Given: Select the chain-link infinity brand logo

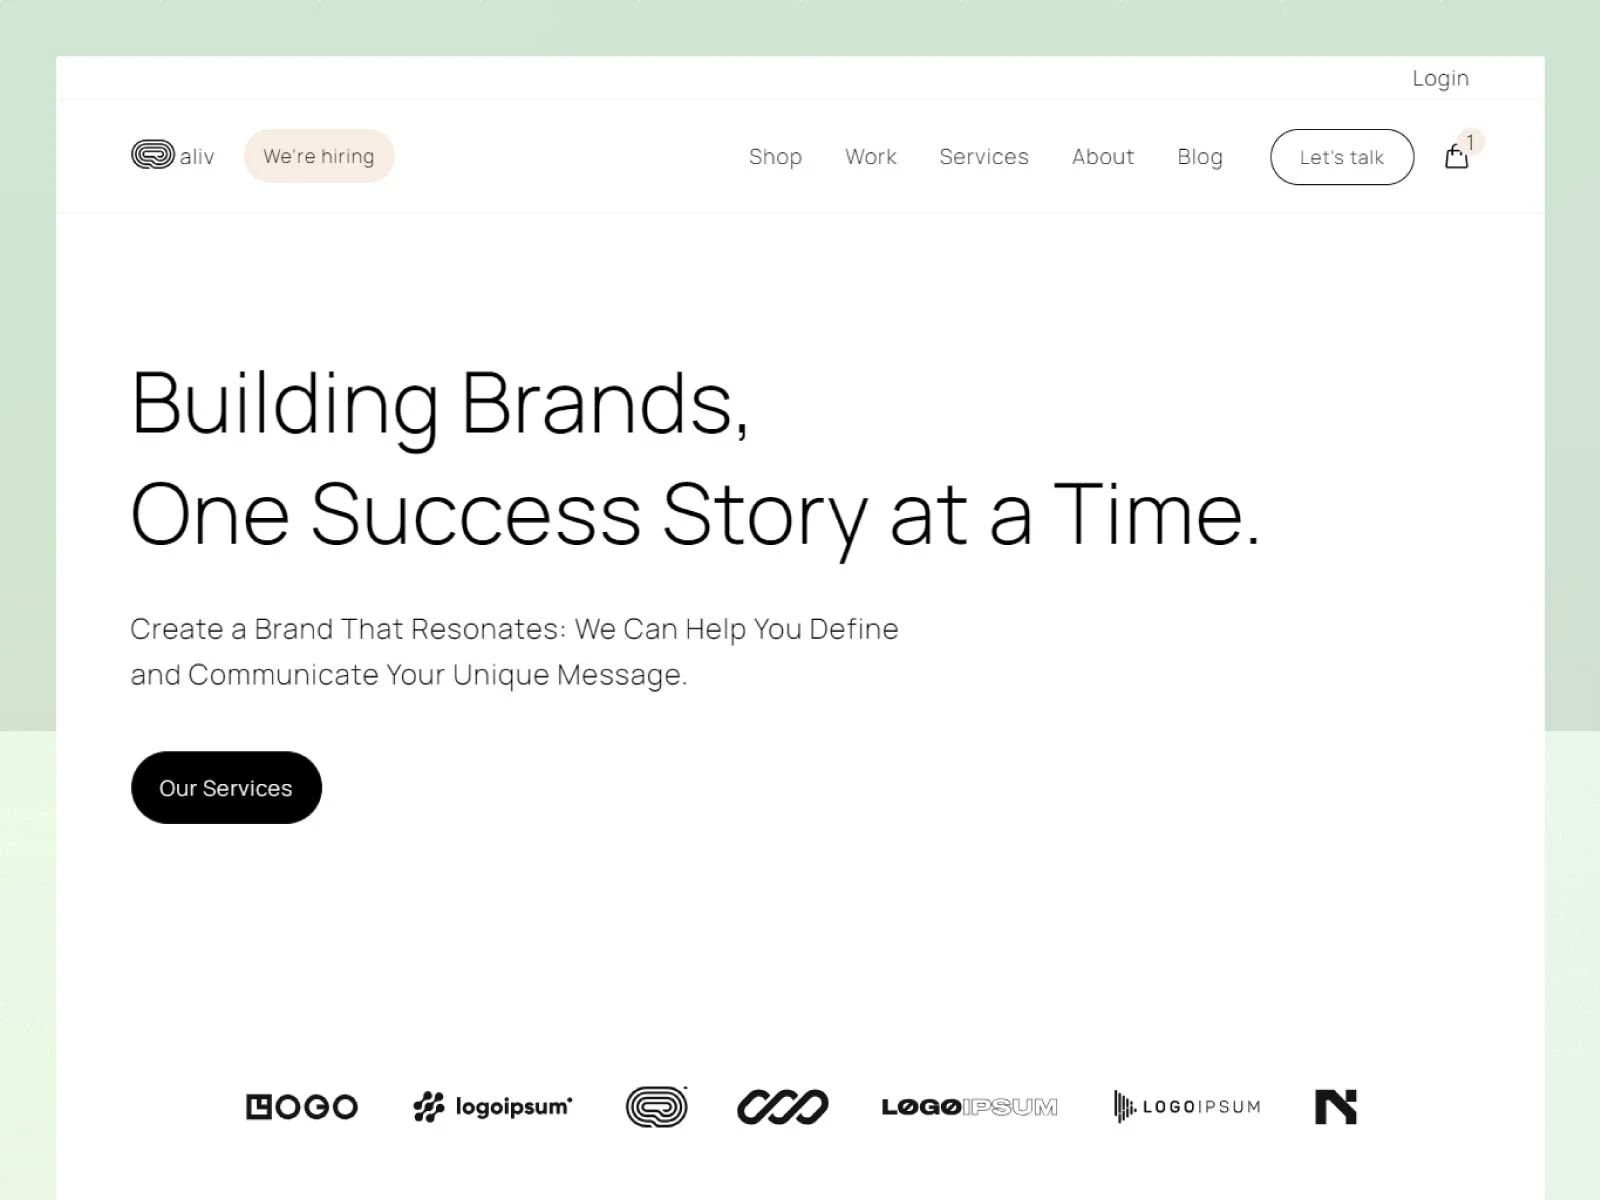Looking at the screenshot, I should coord(782,1107).
